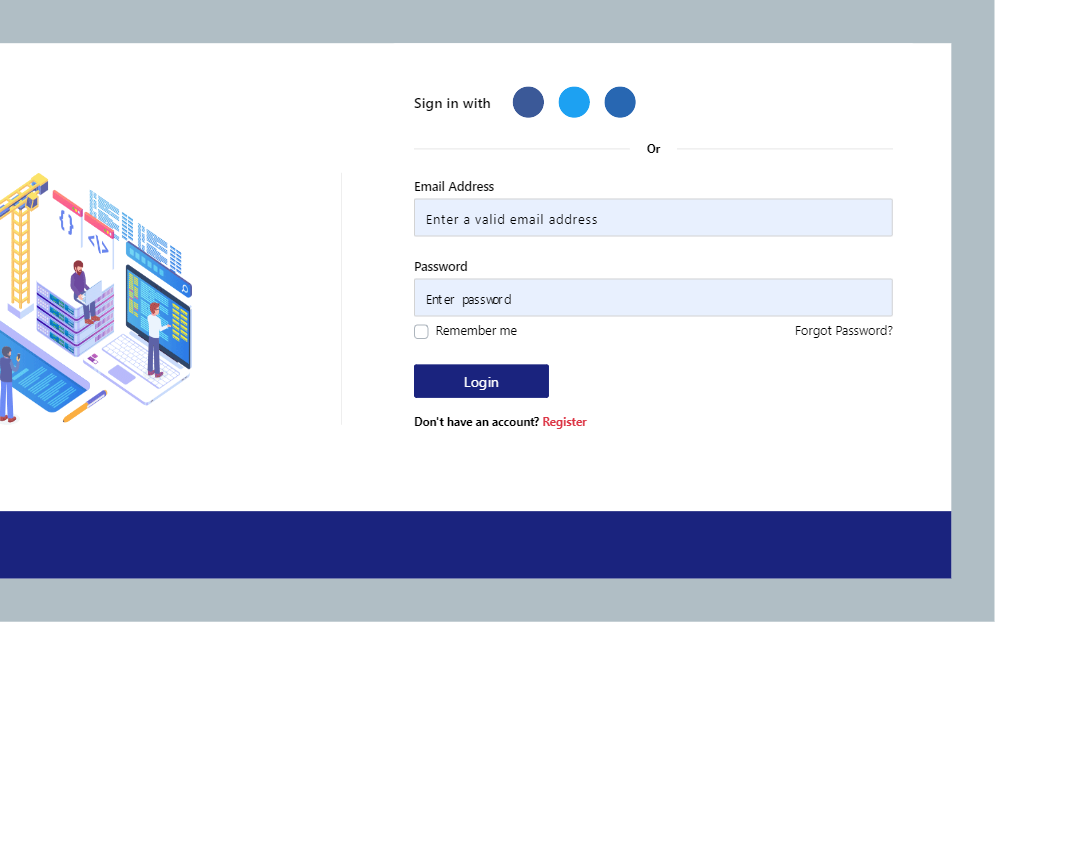Click the orange pen in the illustration
Screen dimensions: 1079x856
85,405
